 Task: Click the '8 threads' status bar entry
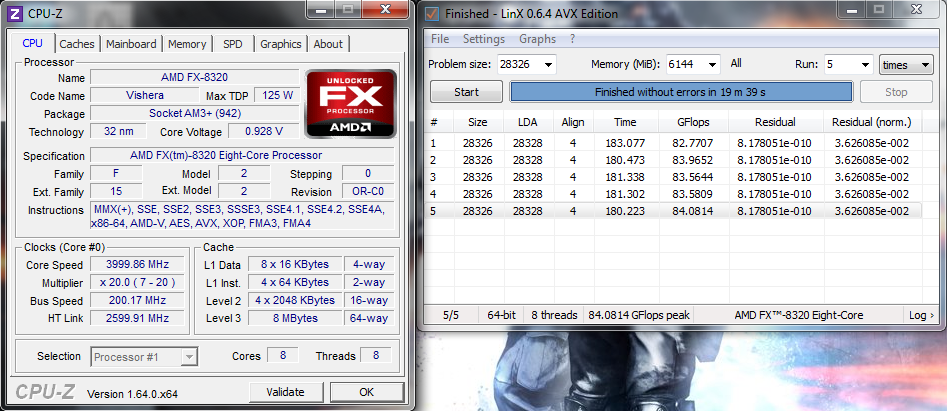pyautogui.click(x=554, y=315)
